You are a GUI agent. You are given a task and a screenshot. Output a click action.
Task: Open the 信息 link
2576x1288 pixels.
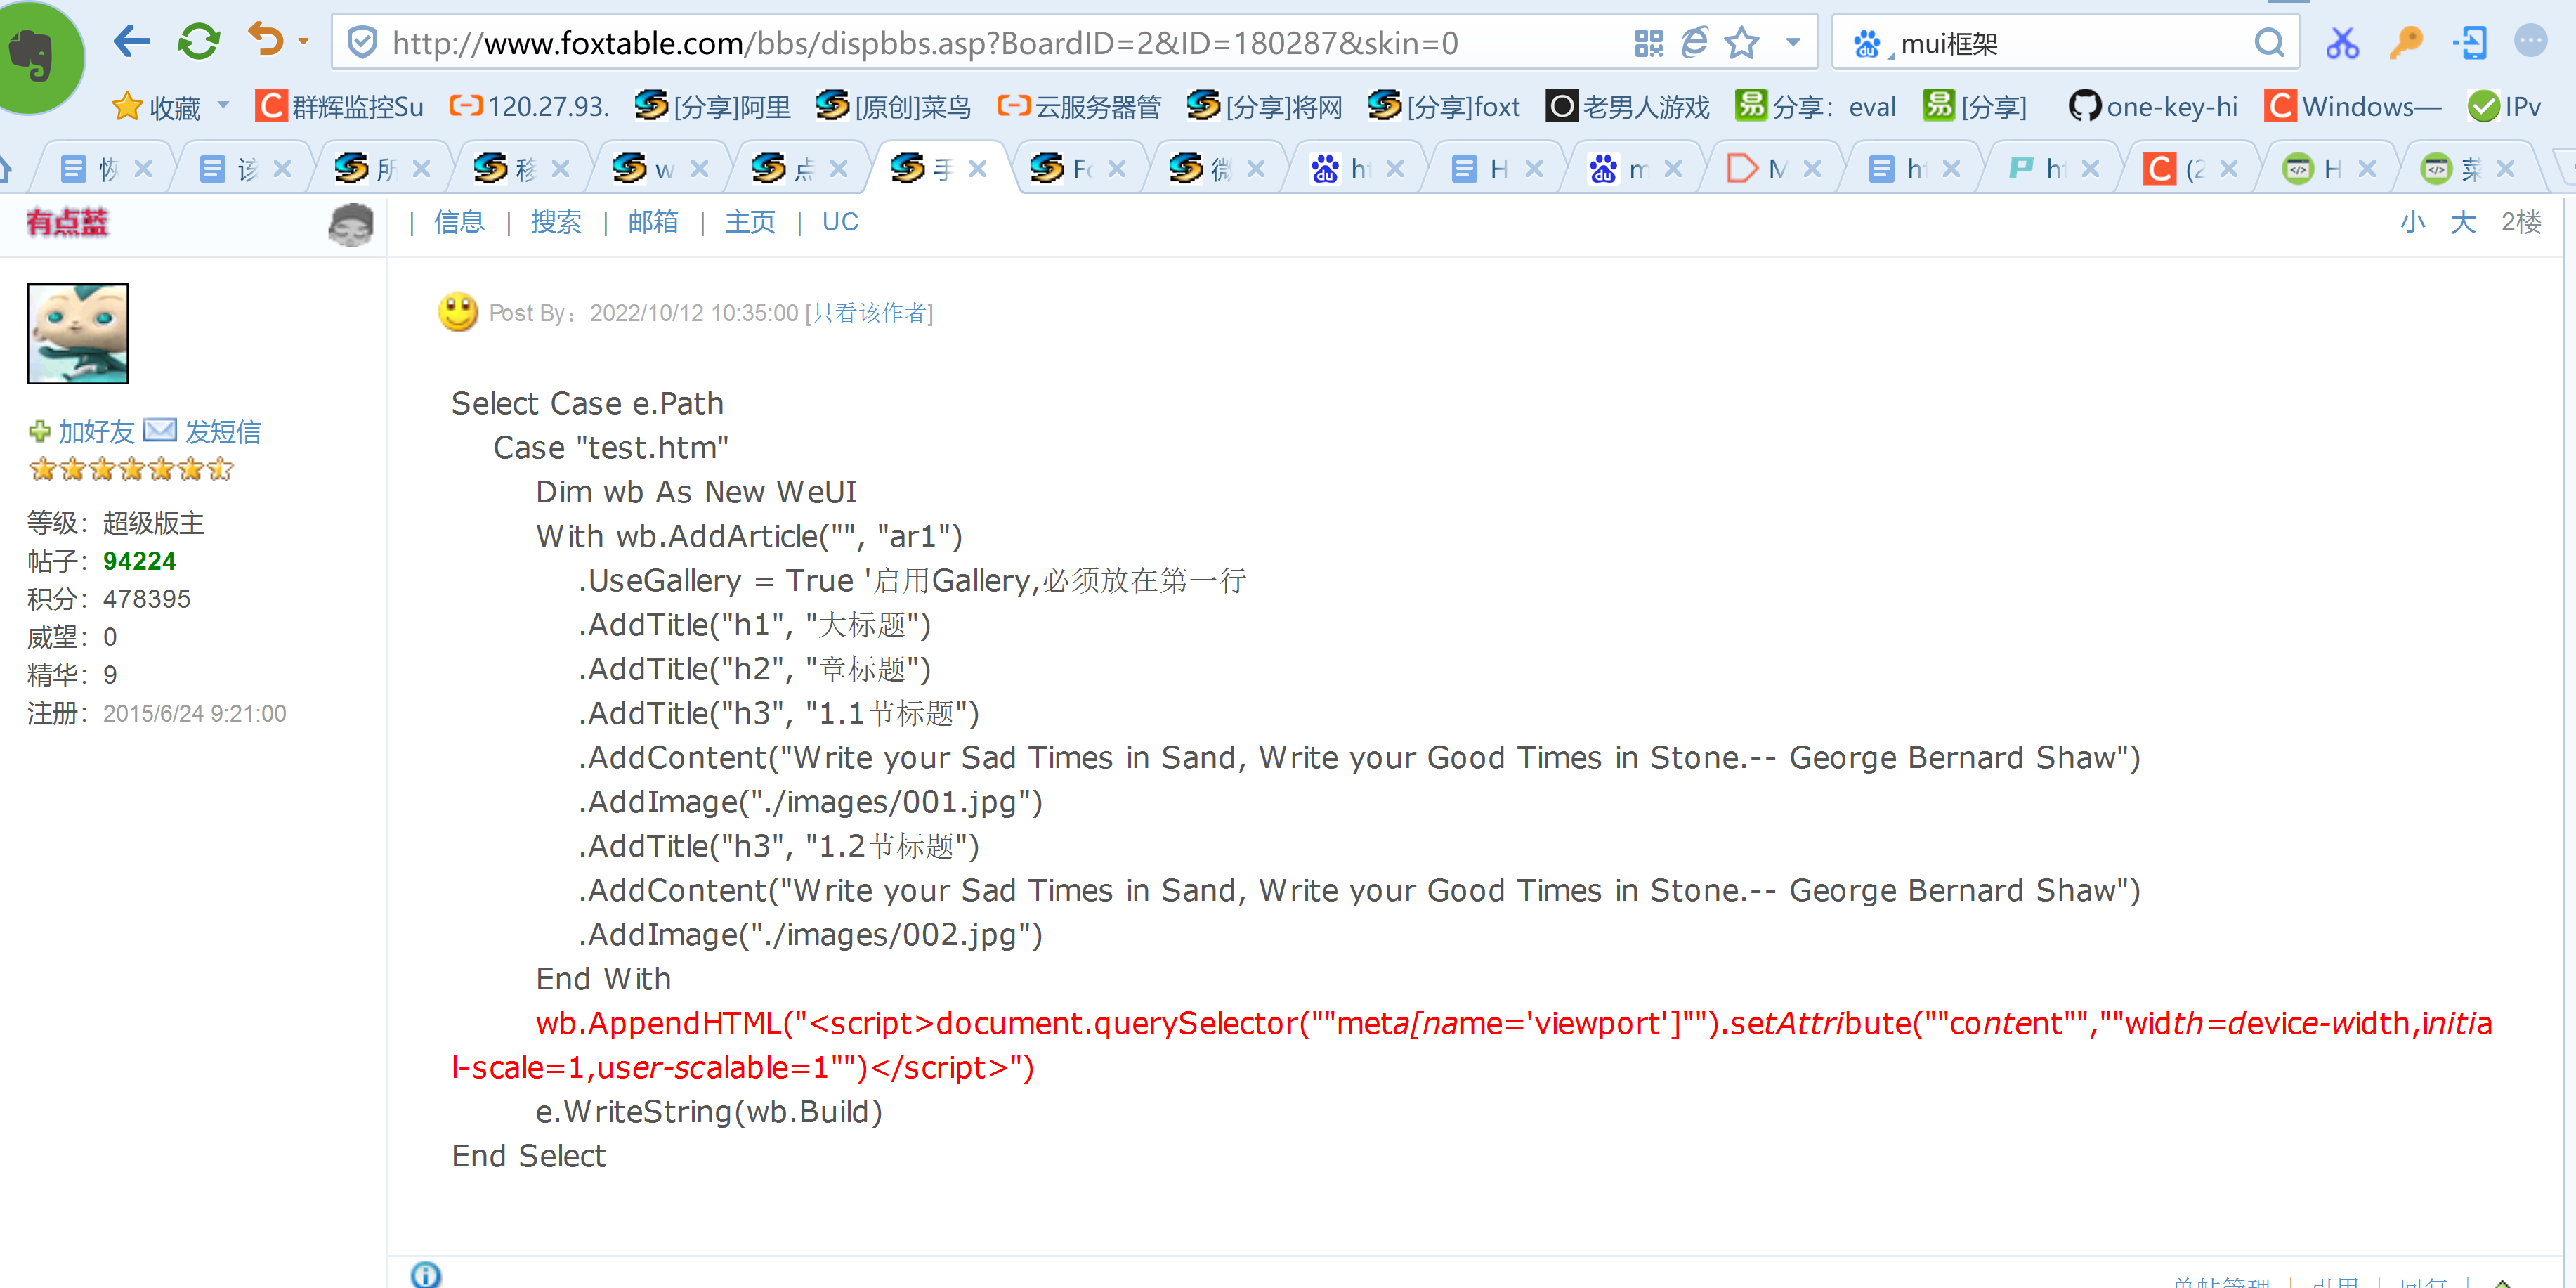click(x=459, y=222)
